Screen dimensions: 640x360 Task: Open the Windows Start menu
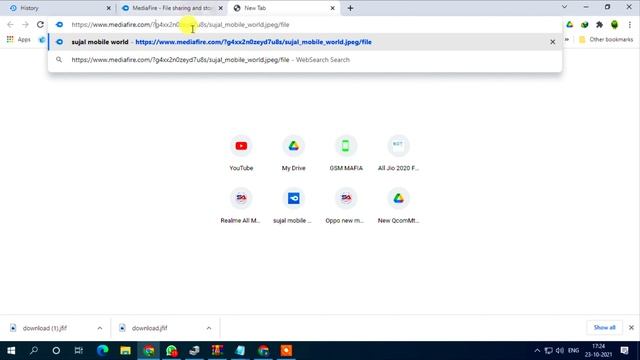coord(11,351)
